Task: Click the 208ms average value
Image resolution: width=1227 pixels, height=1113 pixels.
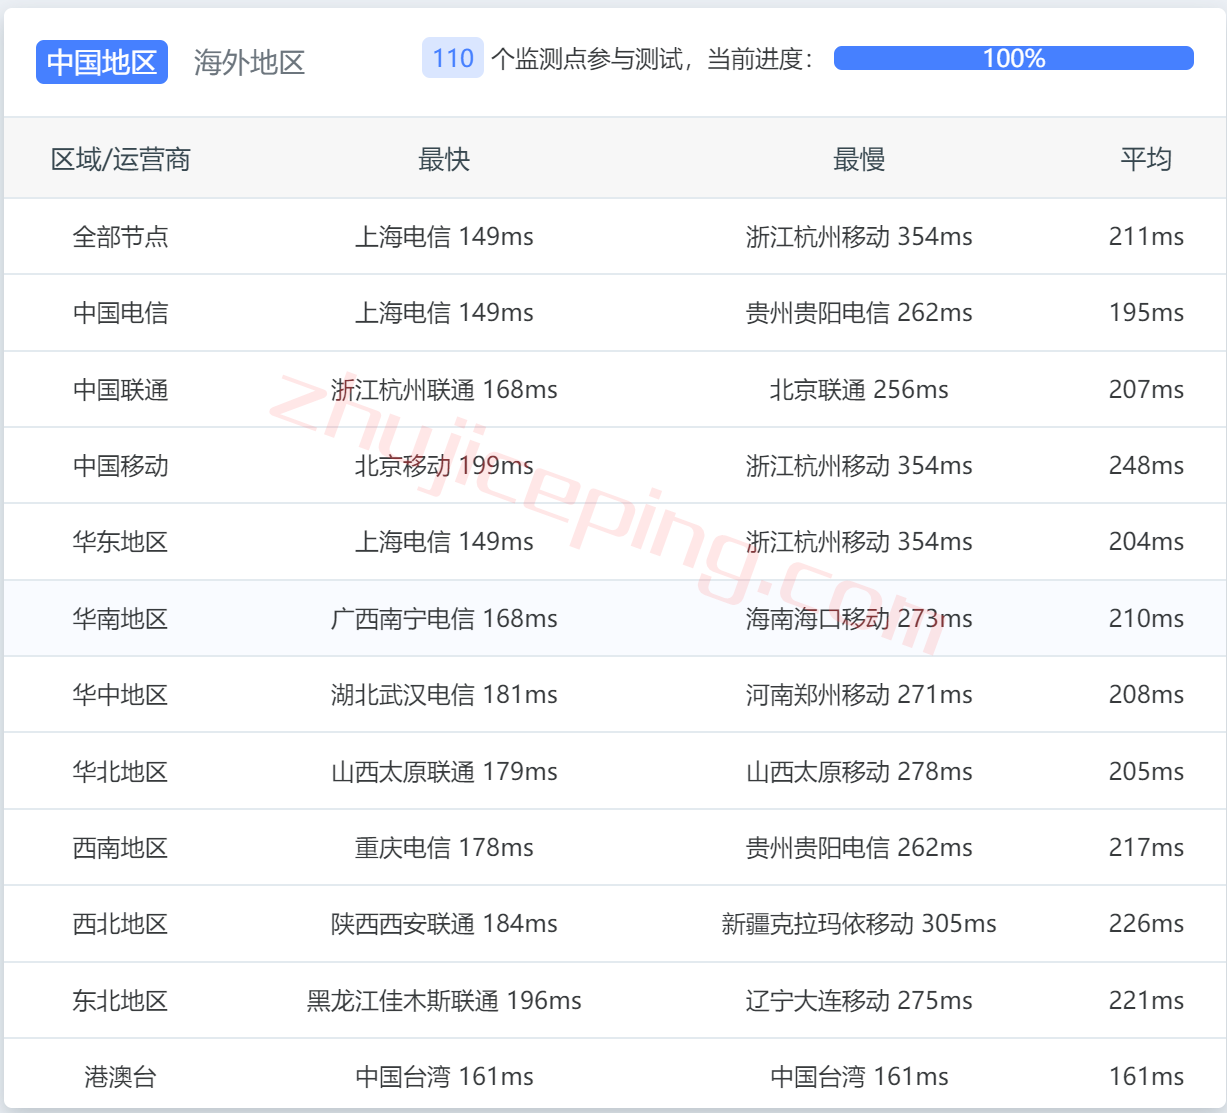Action: pyautogui.click(x=1146, y=695)
